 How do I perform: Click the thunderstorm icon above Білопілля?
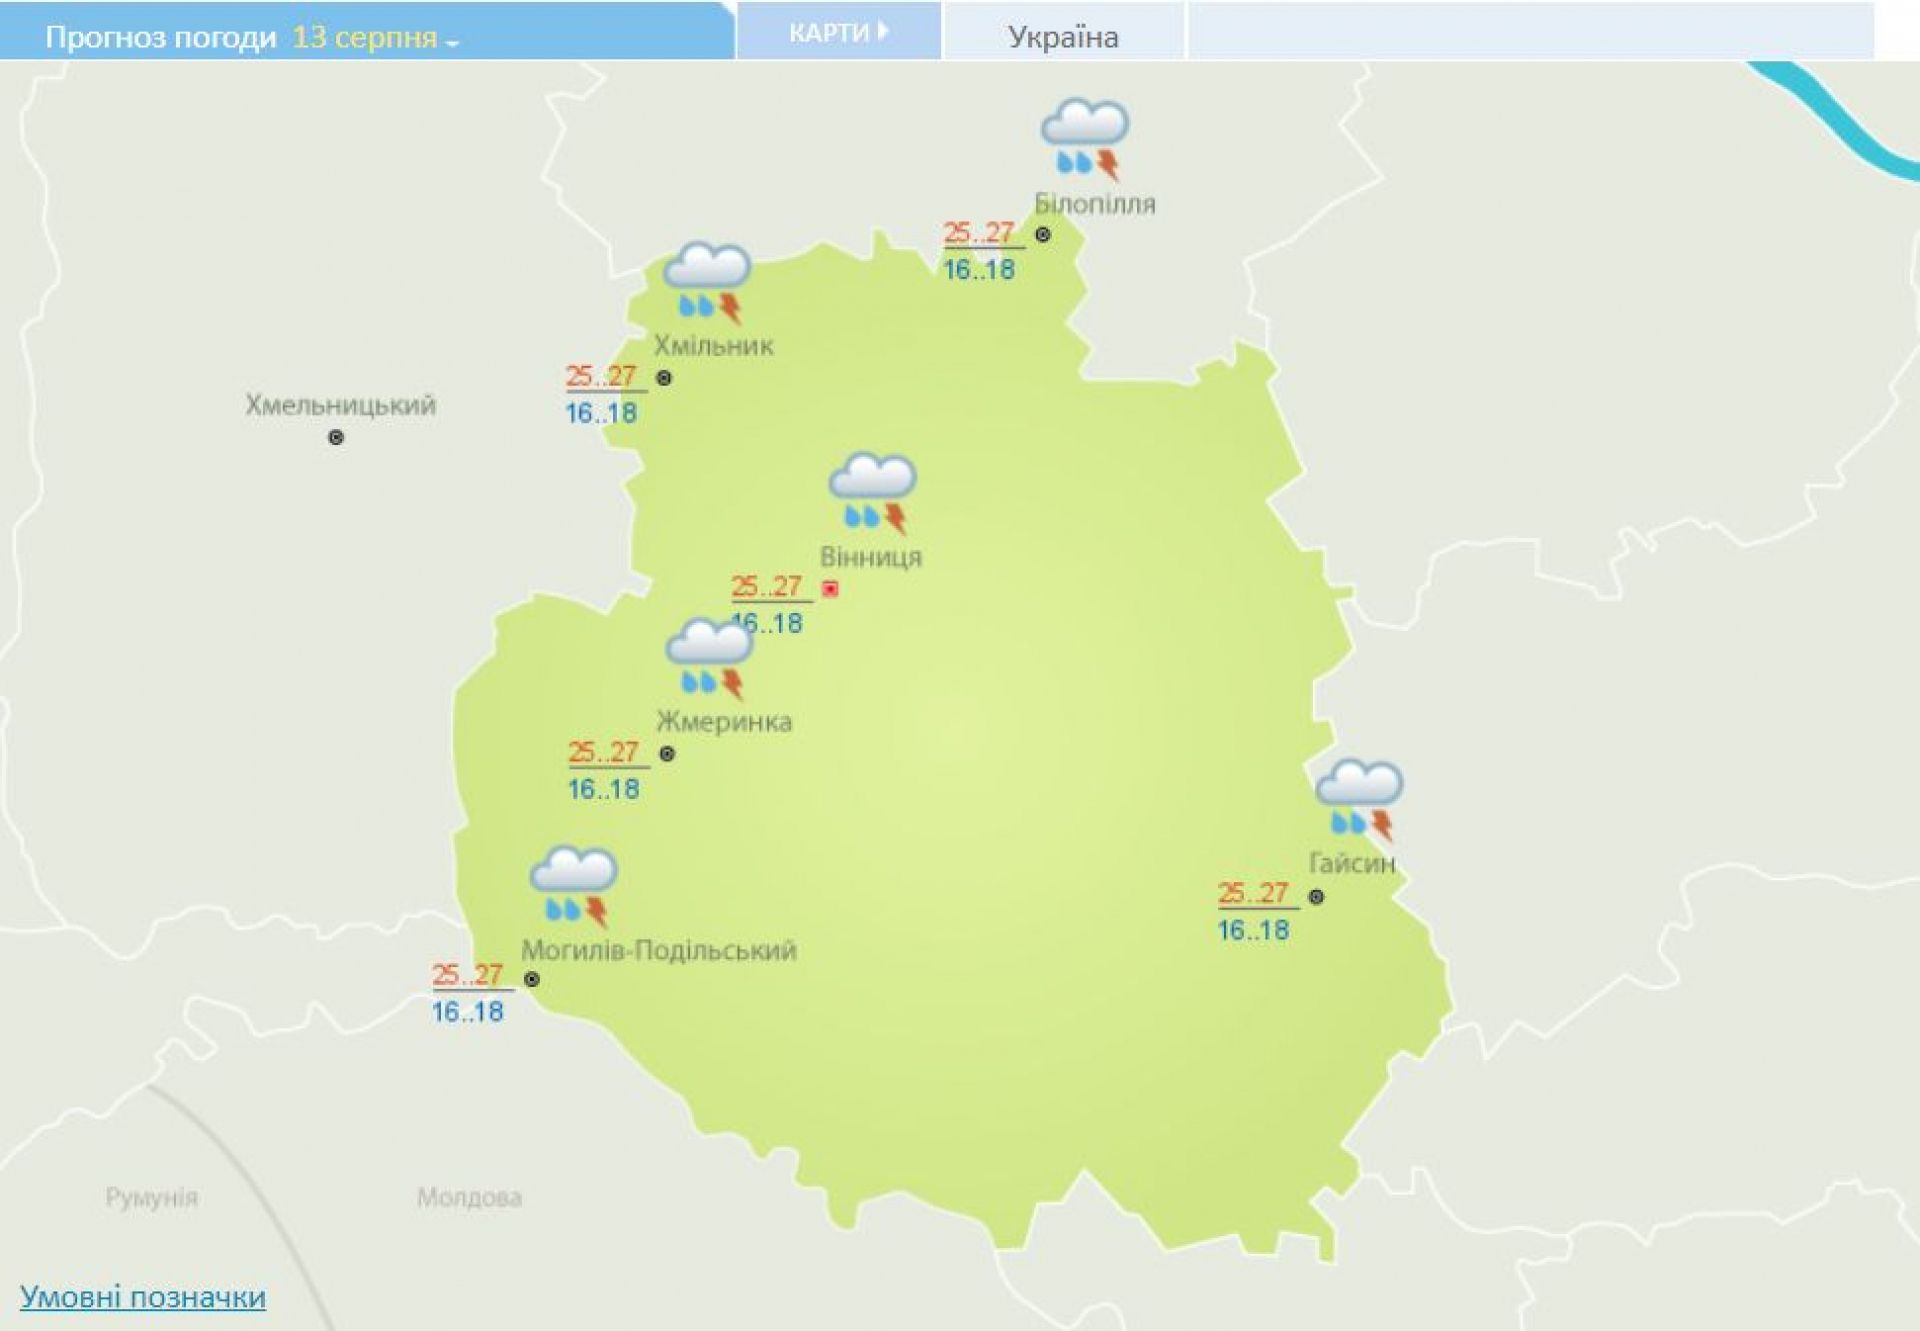(1084, 138)
